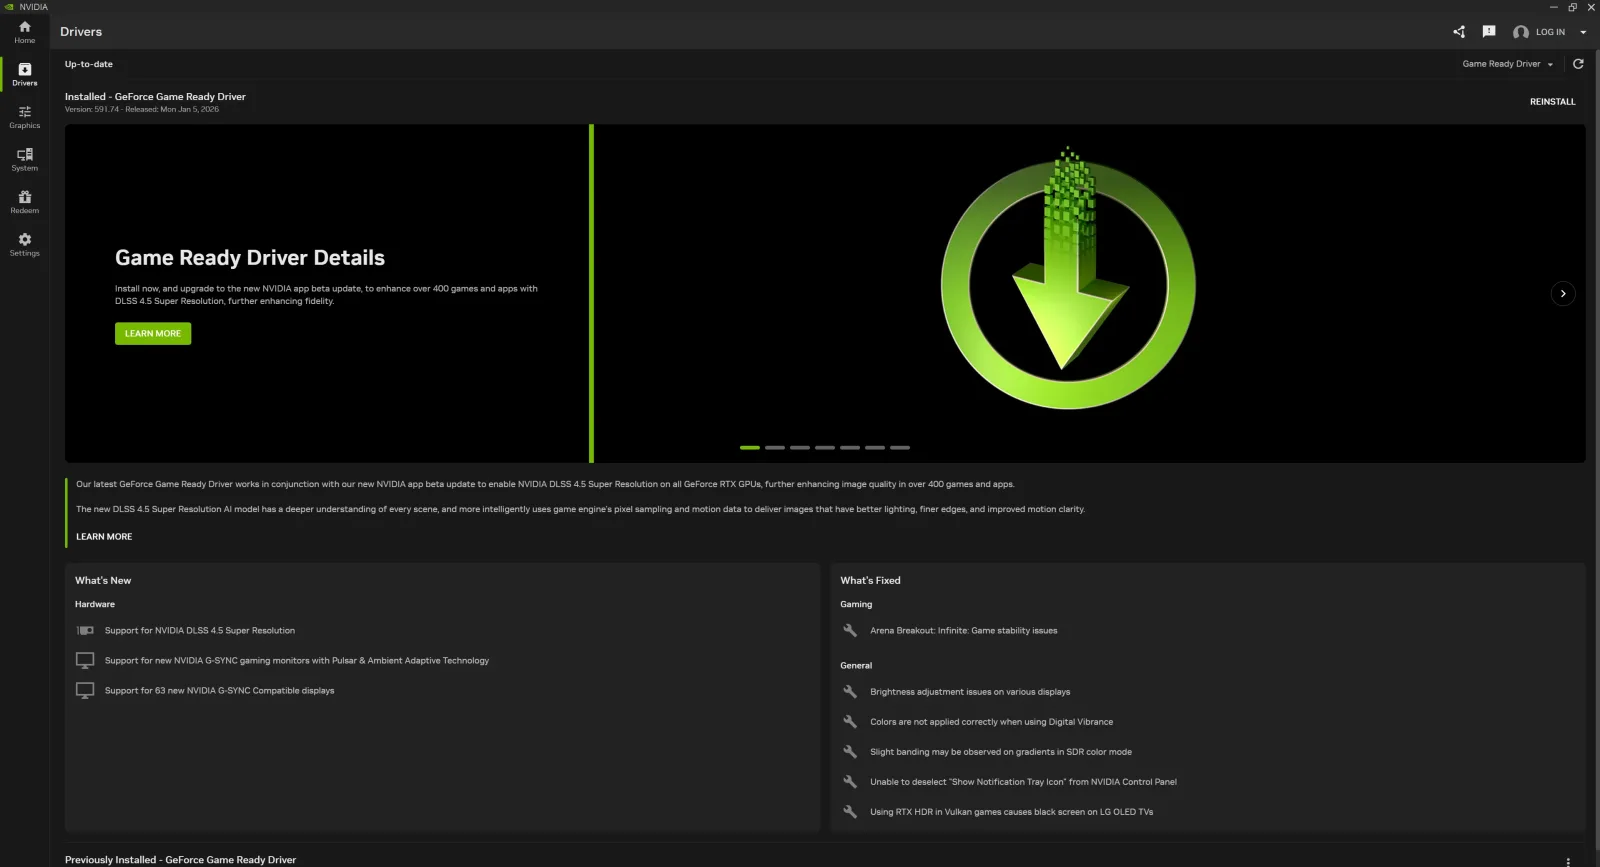Refresh the driver list with the reload icon
This screenshot has width=1600, height=867.
click(1578, 64)
